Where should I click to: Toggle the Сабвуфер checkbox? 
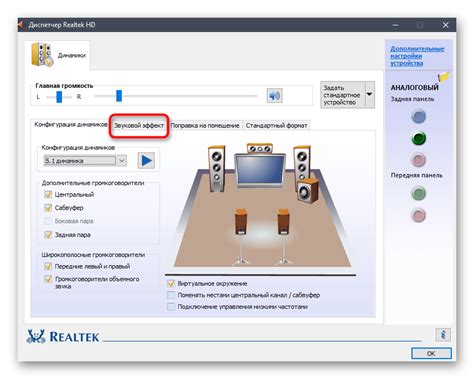[x=48, y=208]
